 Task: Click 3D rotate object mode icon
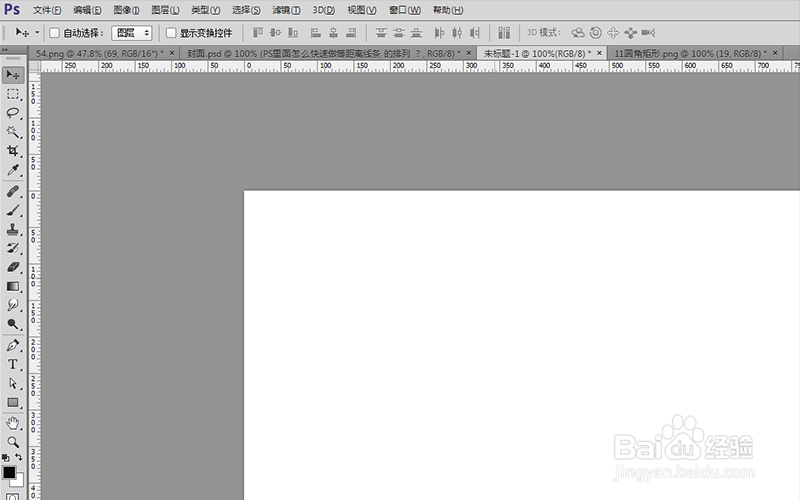[578, 33]
